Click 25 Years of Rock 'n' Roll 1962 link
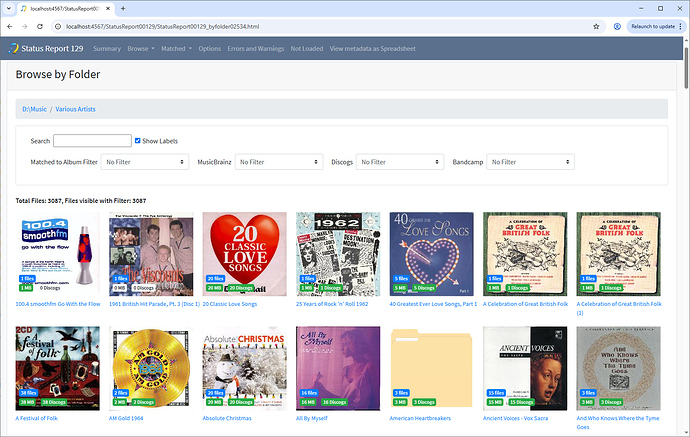690x437 pixels. tap(332, 304)
